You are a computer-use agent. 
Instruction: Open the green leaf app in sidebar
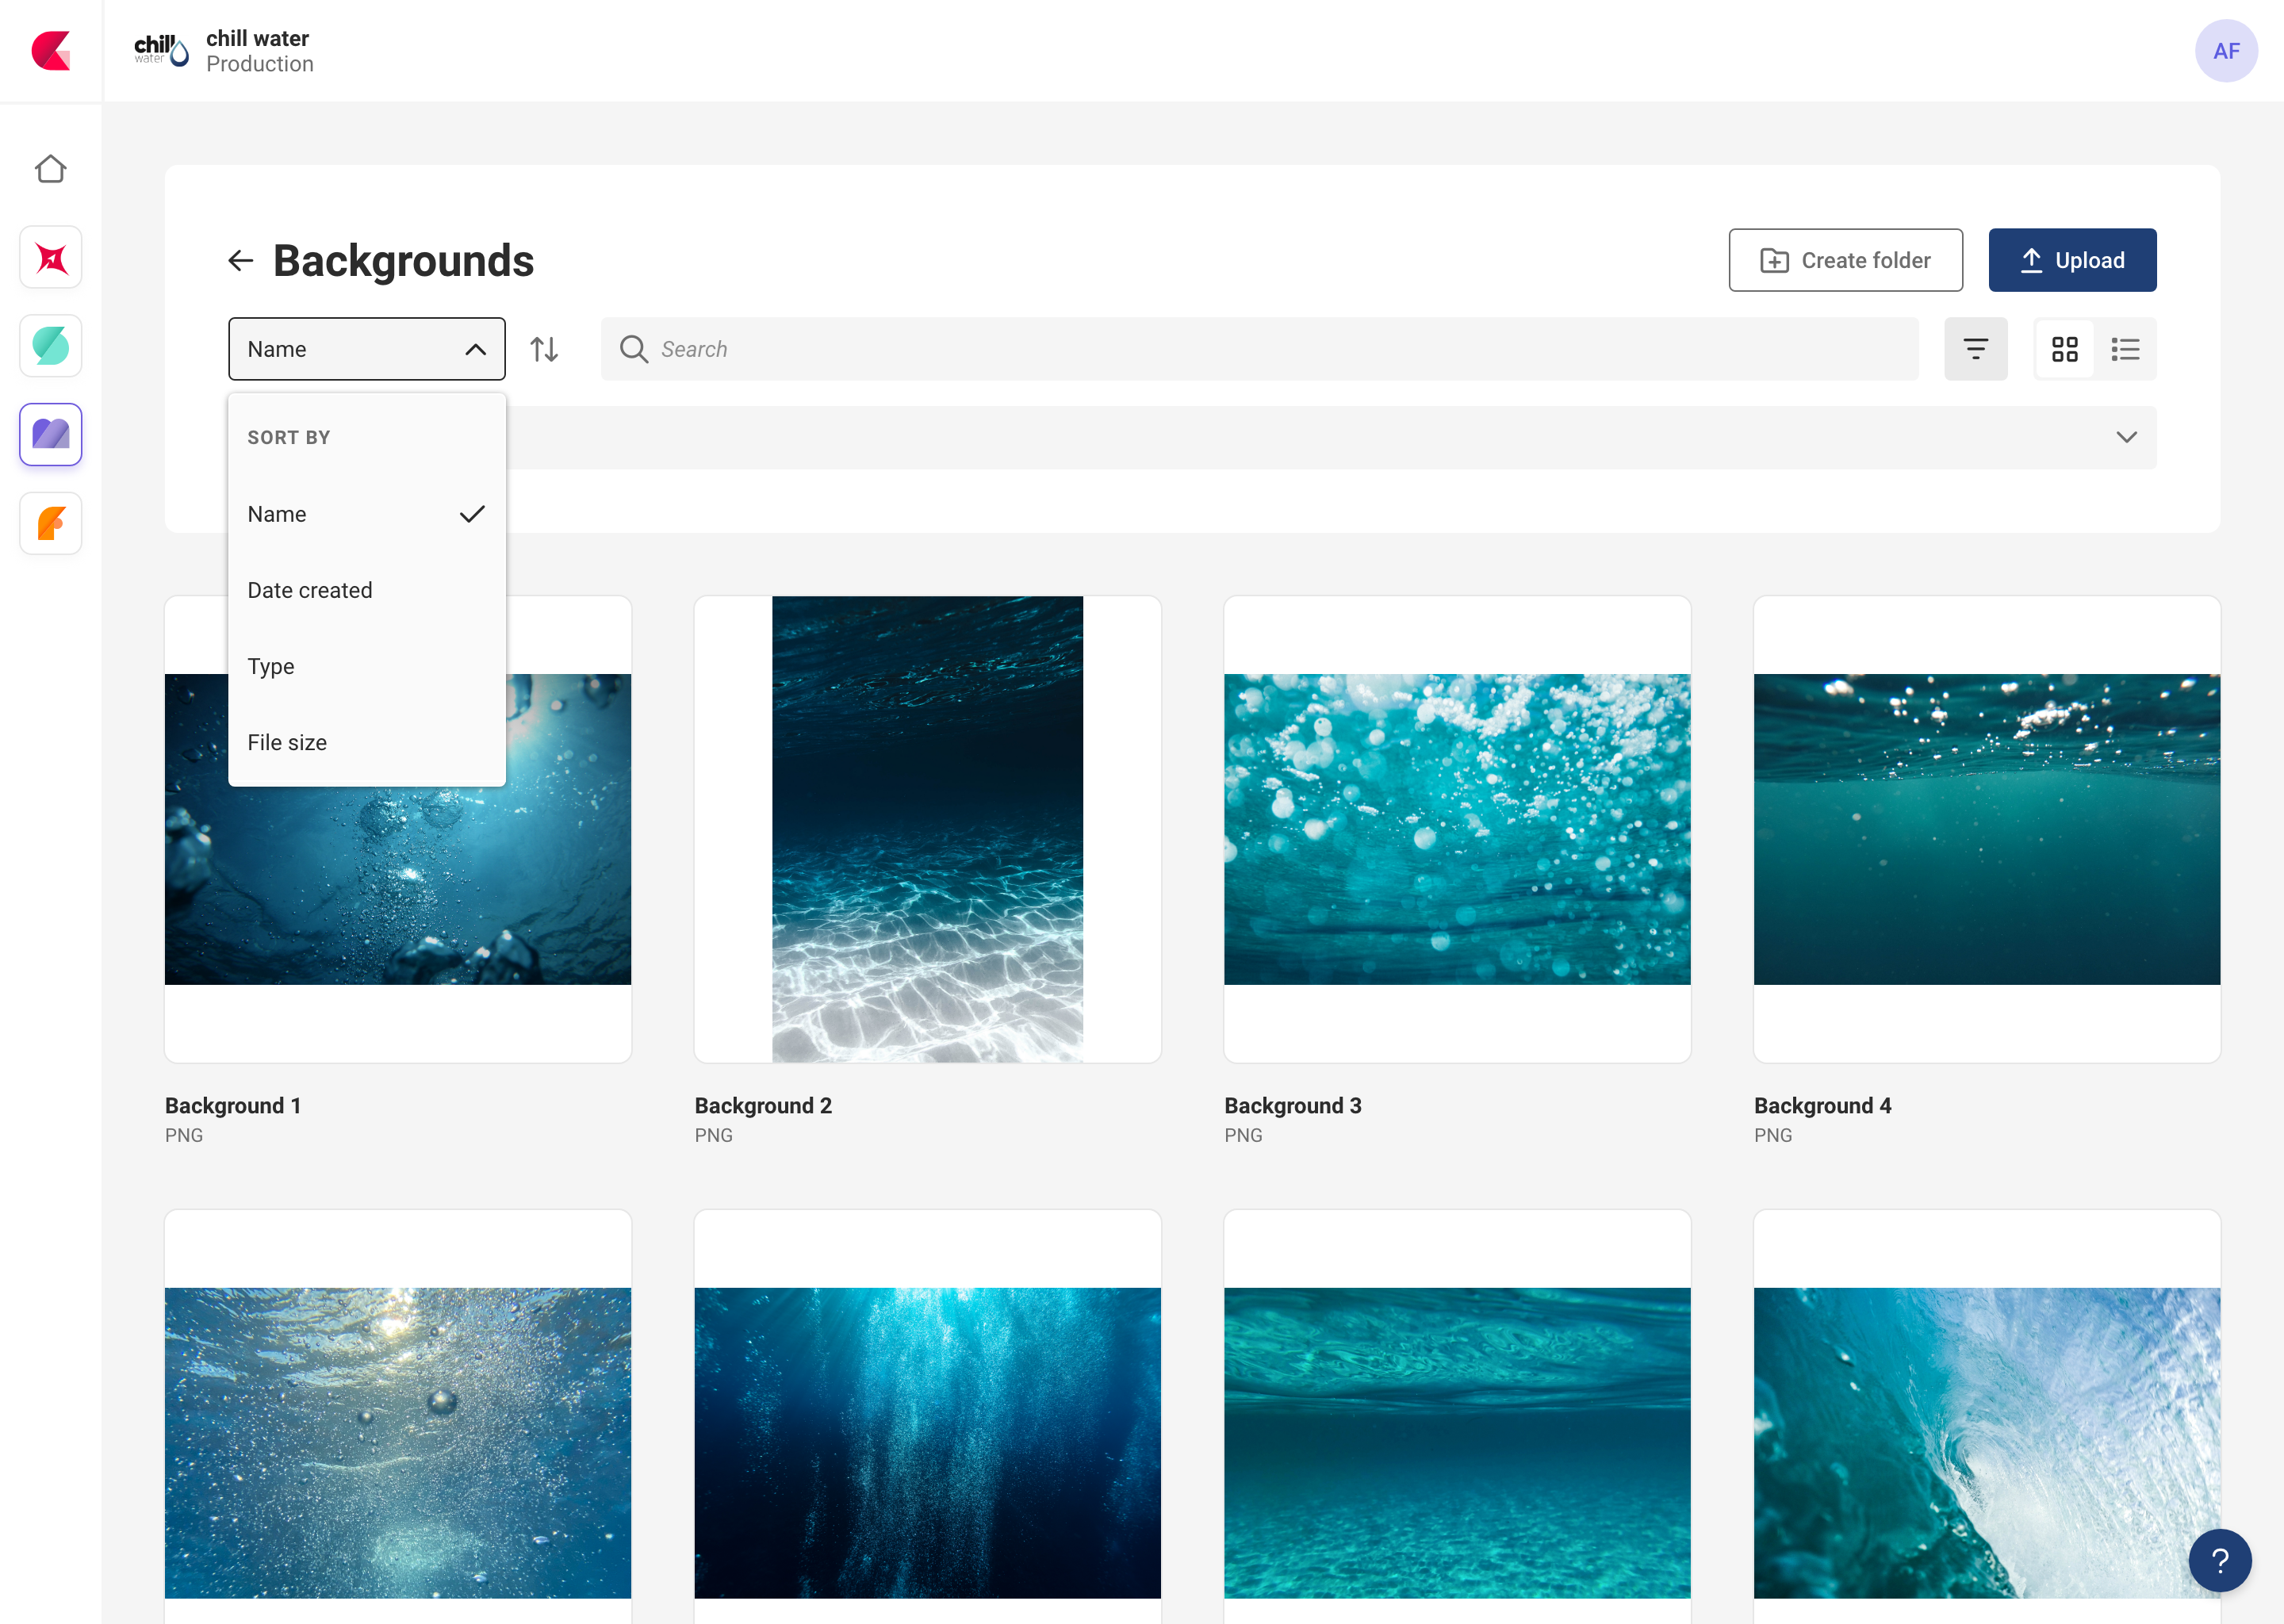pyautogui.click(x=51, y=346)
